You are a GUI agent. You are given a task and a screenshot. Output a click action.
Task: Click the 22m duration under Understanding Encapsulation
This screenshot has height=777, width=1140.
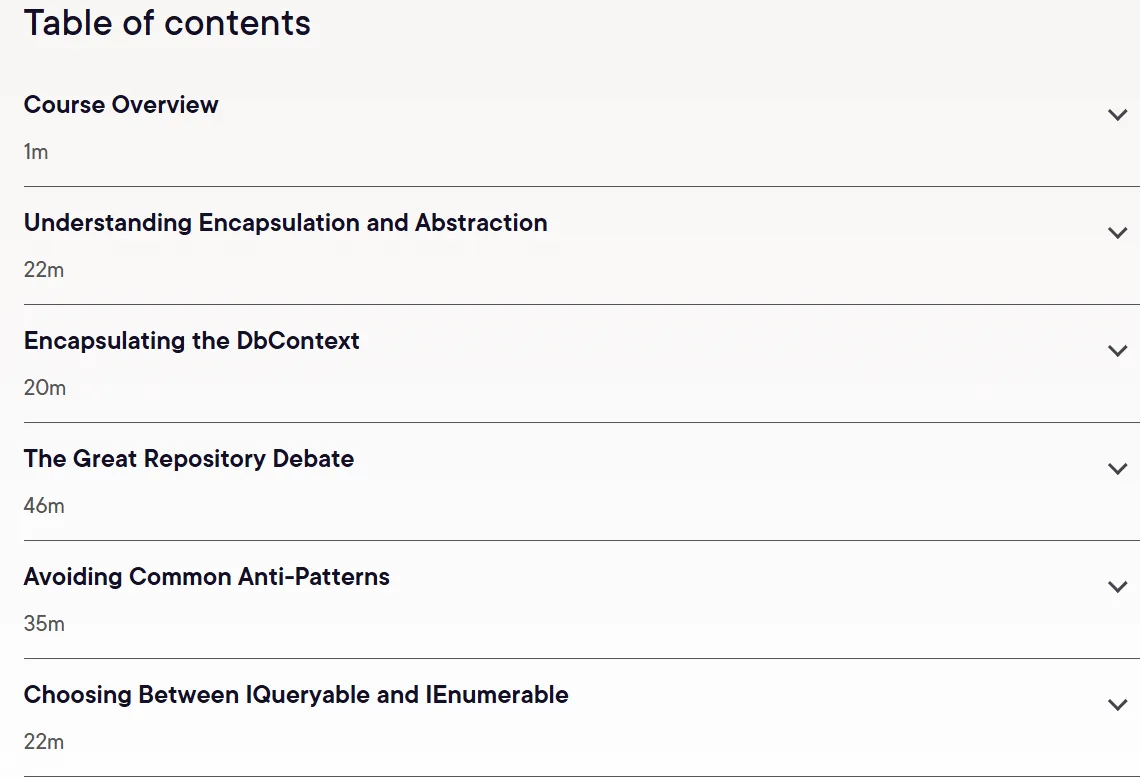click(x=44, y=270)
